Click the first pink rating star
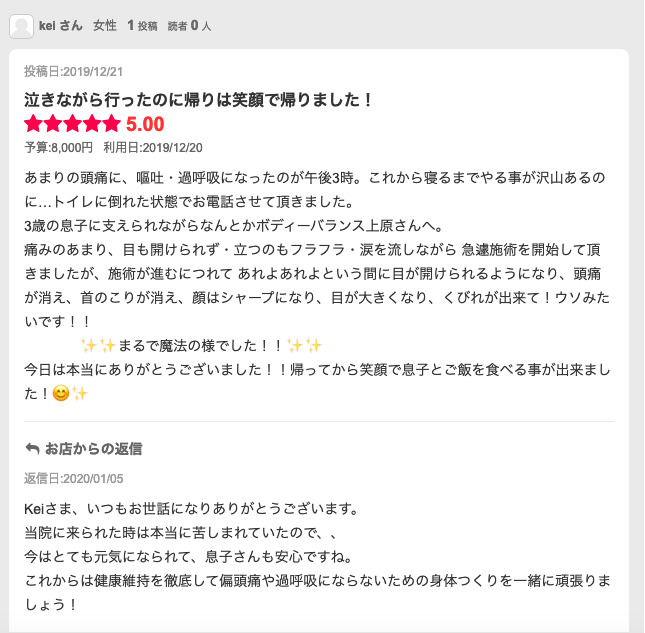 pos(33,124)
